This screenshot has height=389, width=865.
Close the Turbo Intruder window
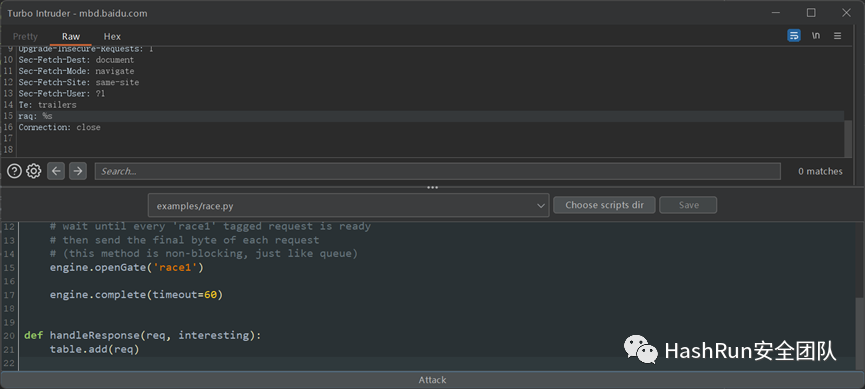pyautogui.click(x=846, y=13)
